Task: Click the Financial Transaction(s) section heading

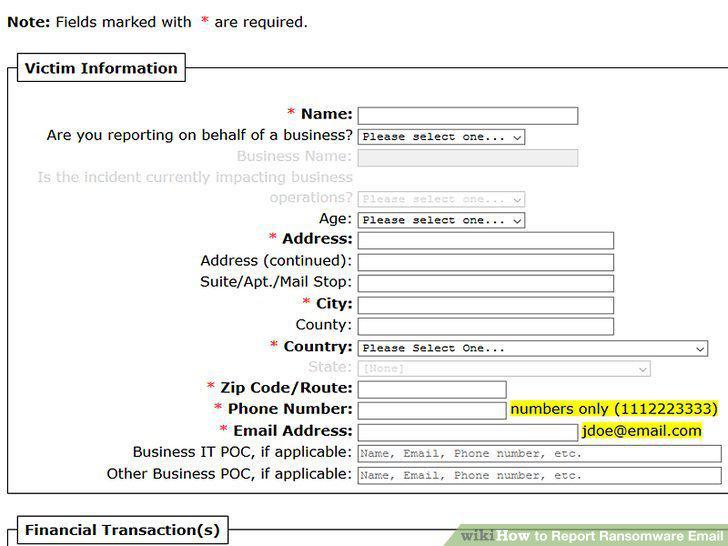Action: coord(123,530)
